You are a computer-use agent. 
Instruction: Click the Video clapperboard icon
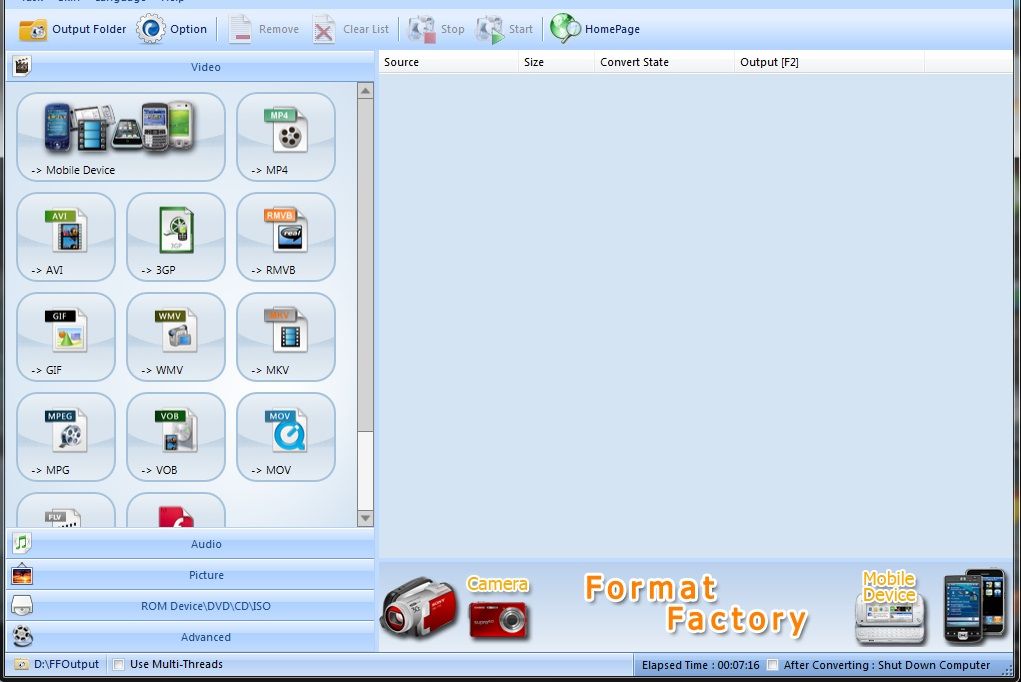coord(21,66)
